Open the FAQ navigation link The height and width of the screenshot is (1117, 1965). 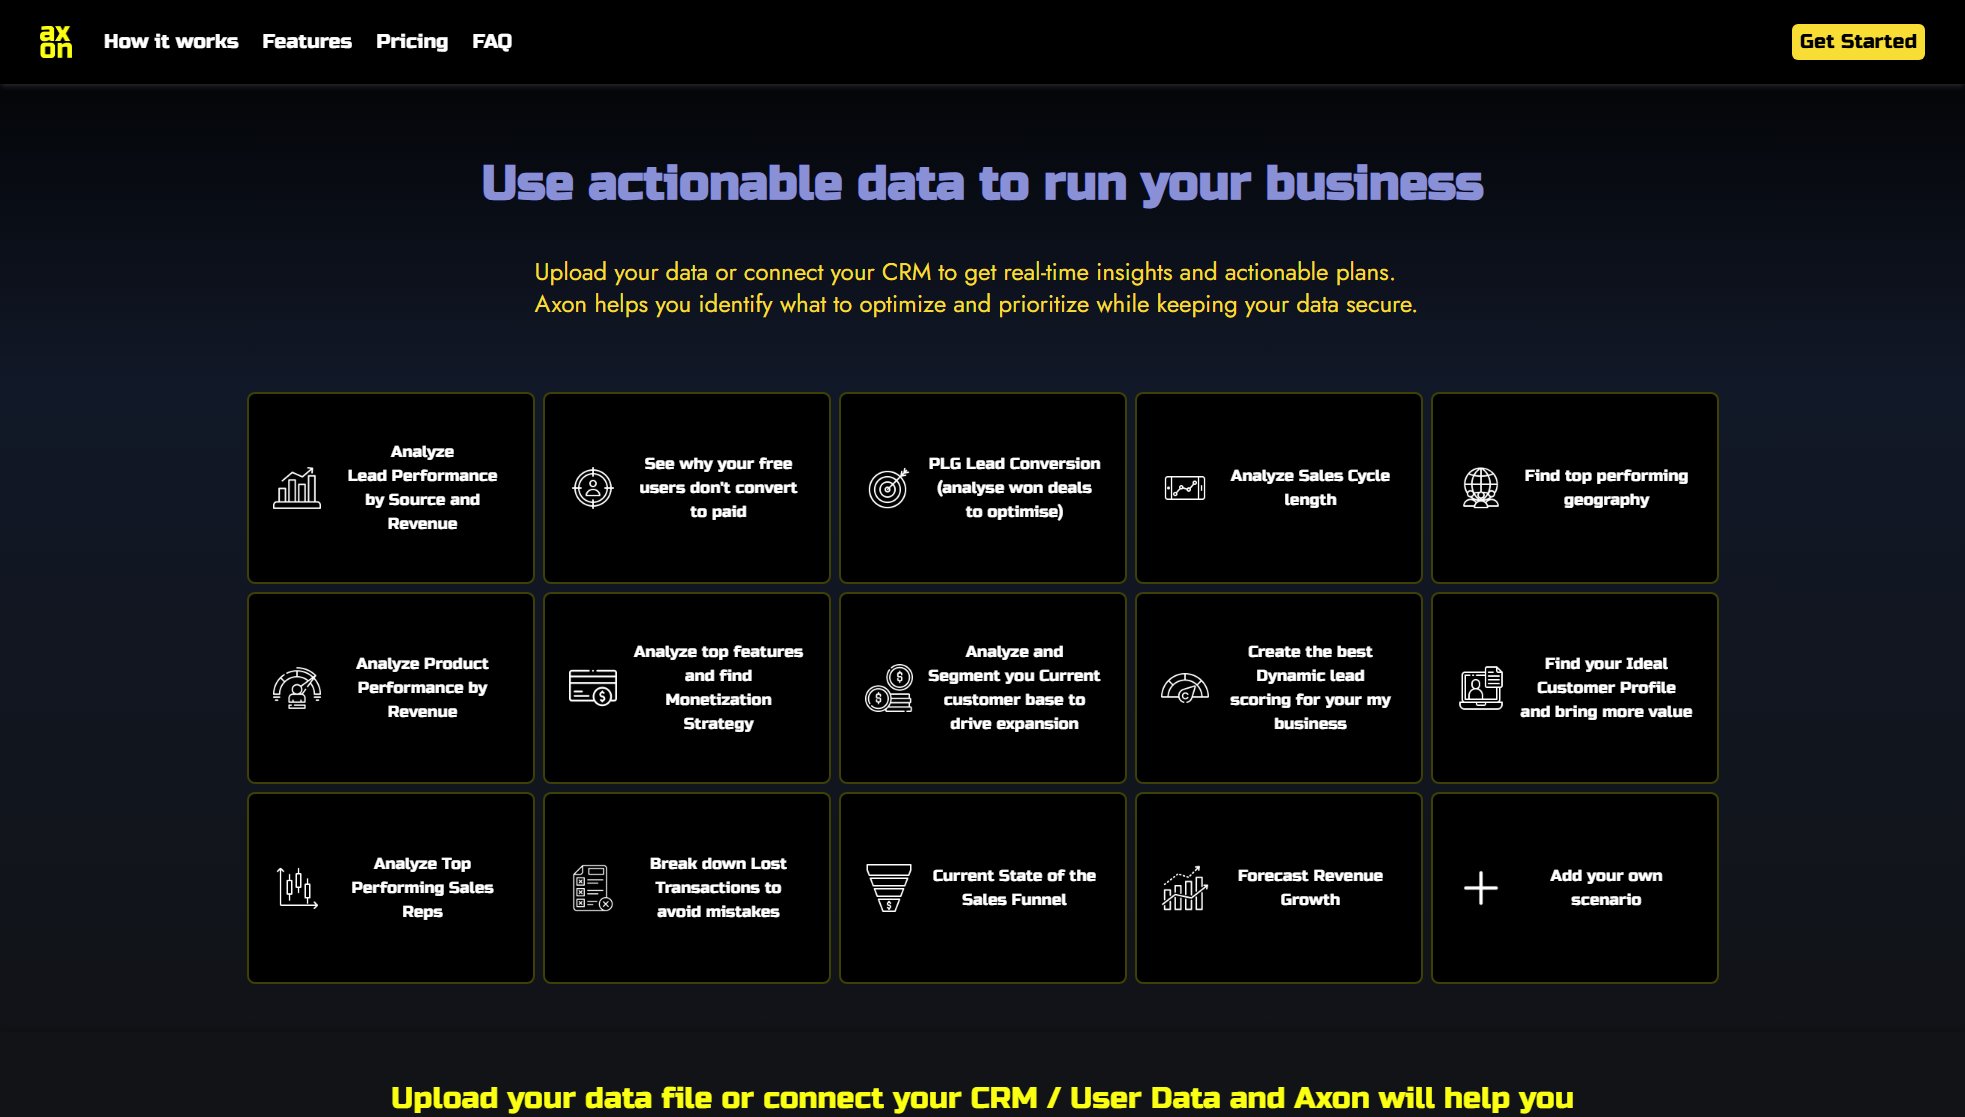pos(492,42)
